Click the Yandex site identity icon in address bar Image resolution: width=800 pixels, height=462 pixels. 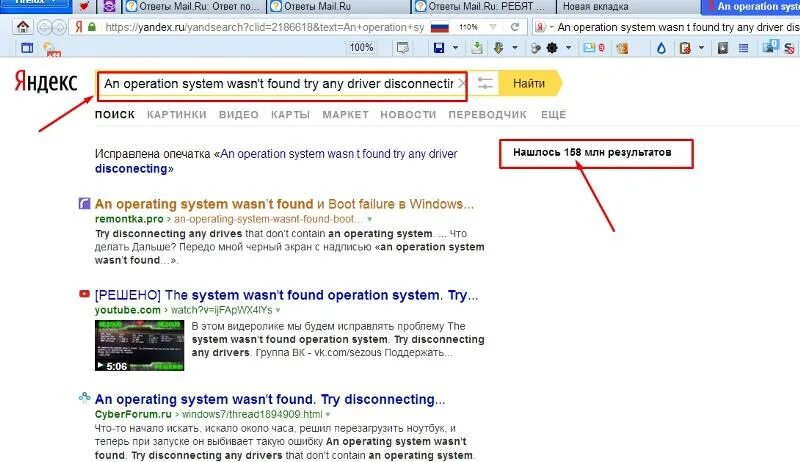click(79, 27)
